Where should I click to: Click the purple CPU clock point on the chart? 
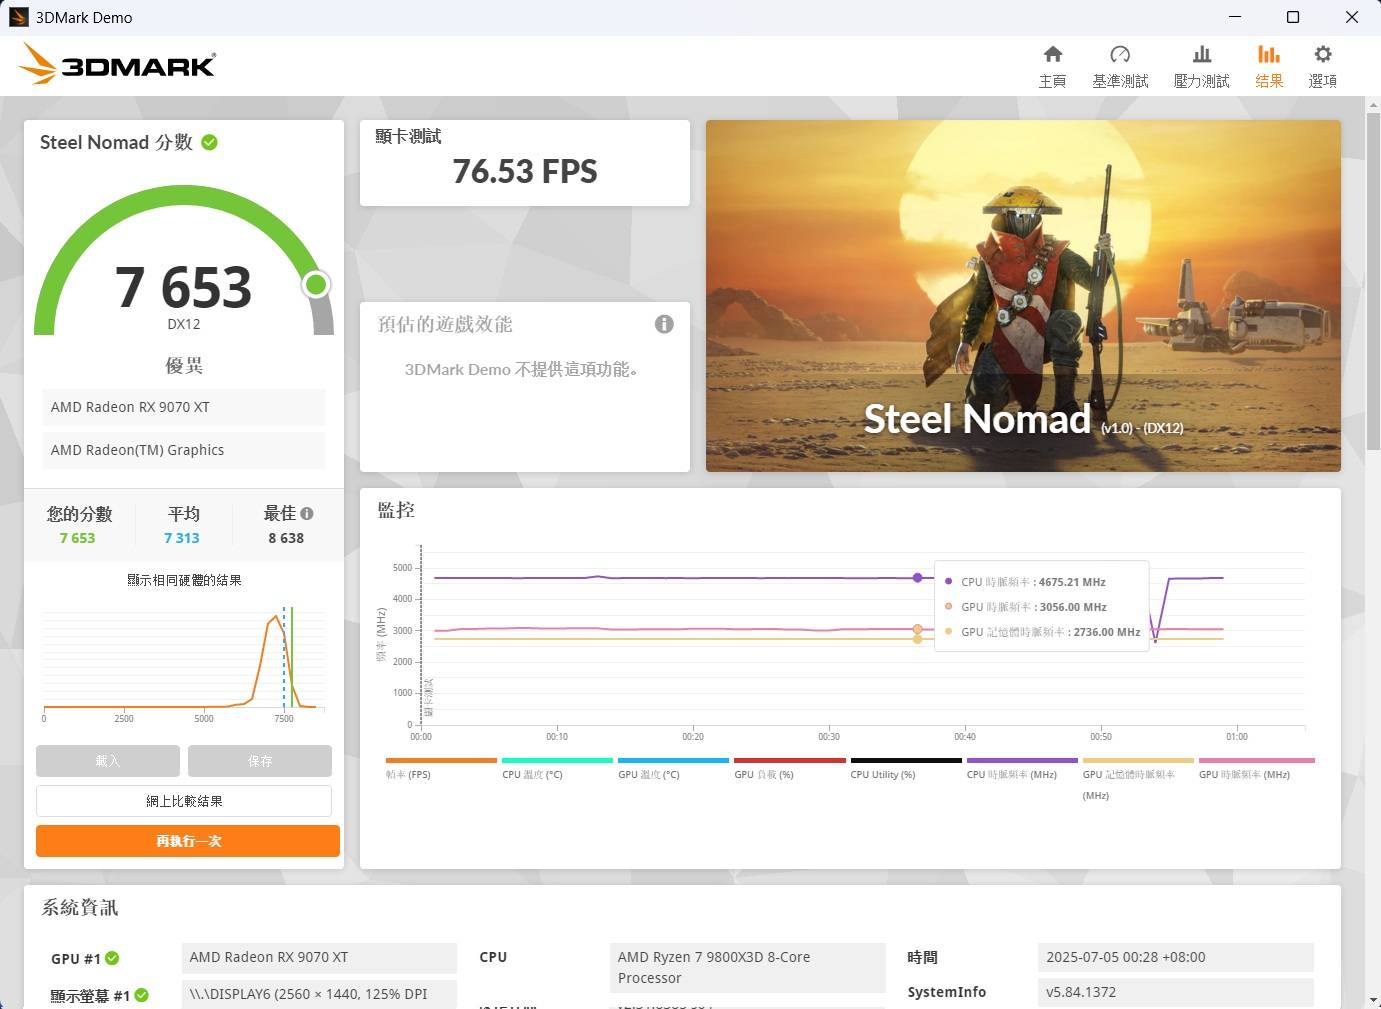click(918, 578)
